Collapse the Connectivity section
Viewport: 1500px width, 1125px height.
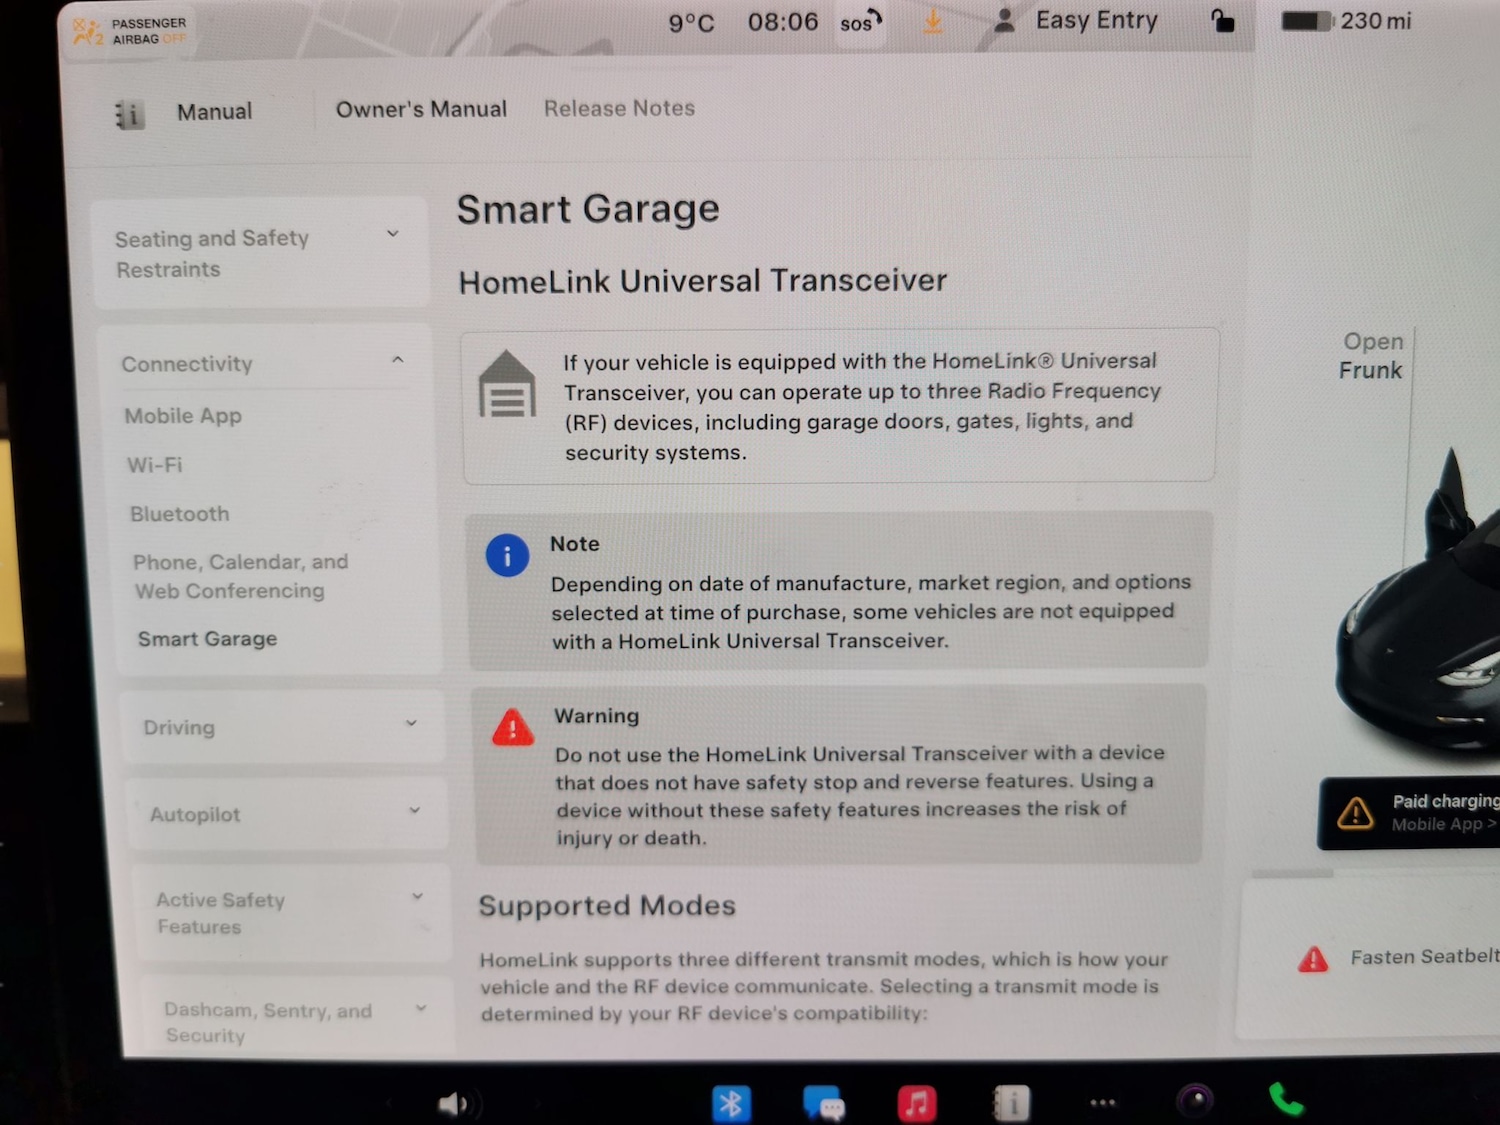(x=398, y=360)
